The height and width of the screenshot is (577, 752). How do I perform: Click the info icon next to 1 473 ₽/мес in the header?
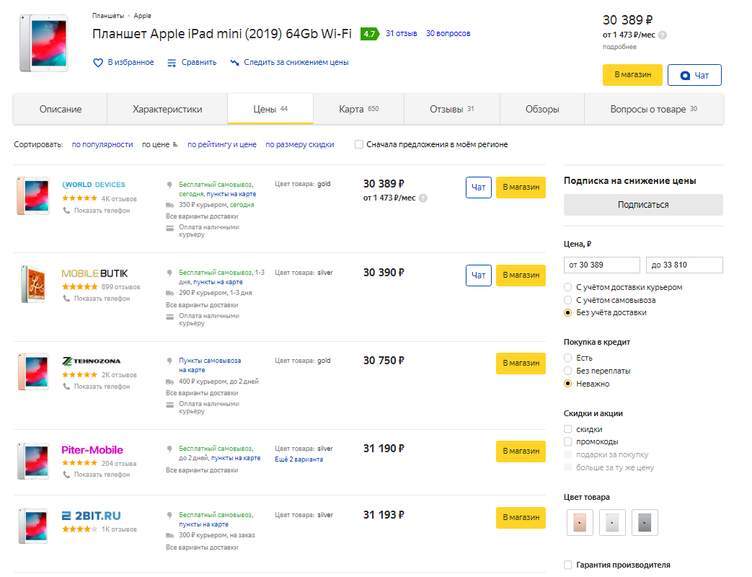click(x=662, y=34)
